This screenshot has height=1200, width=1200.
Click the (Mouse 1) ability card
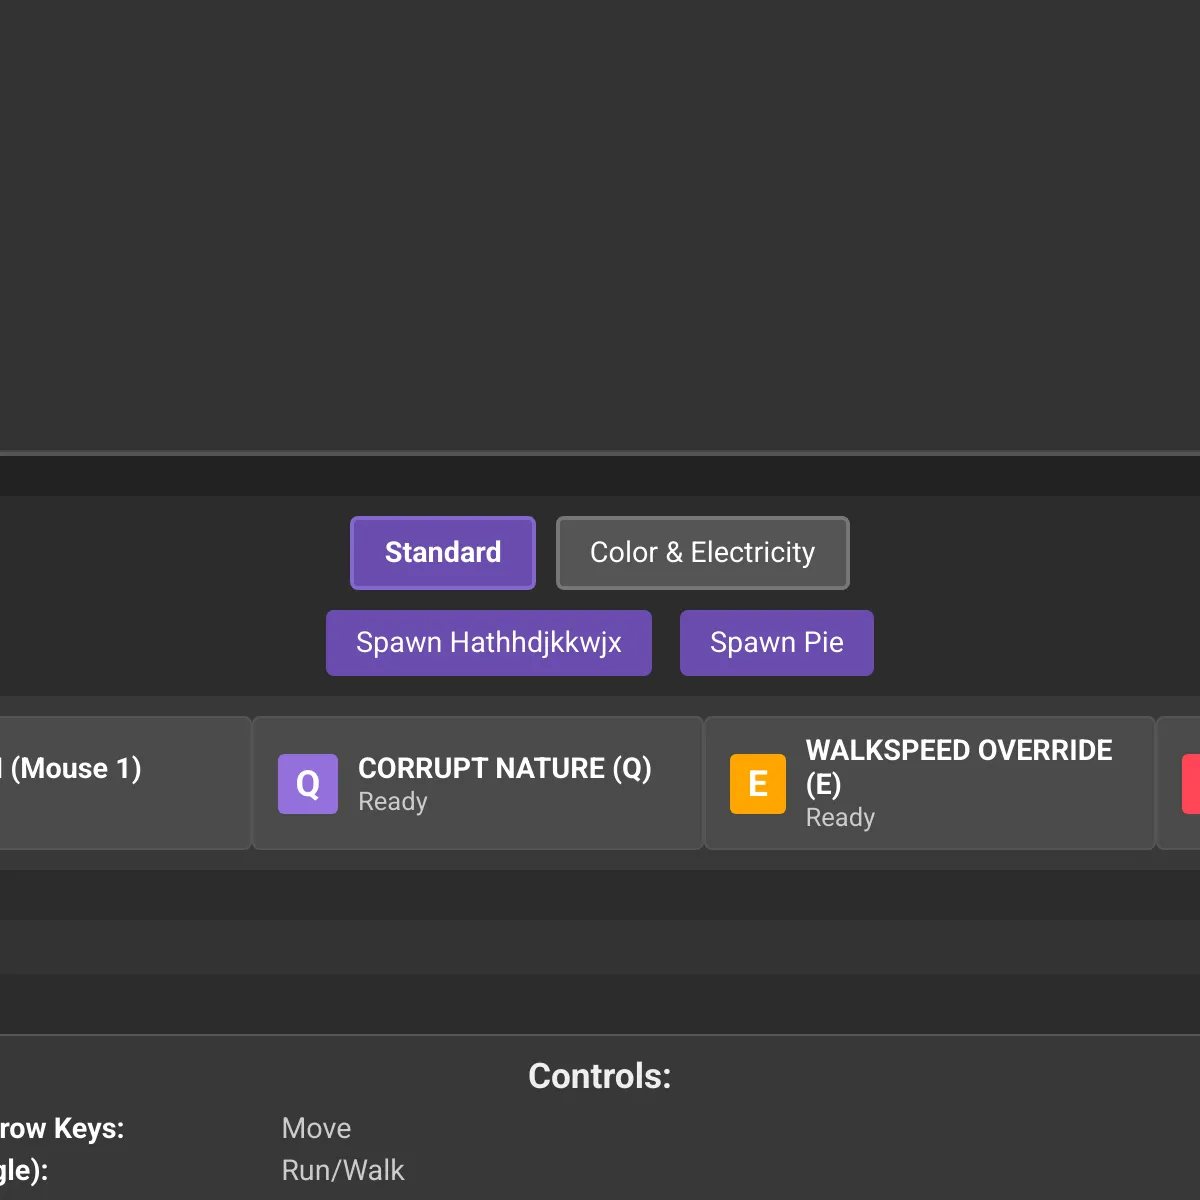[125, 783]
